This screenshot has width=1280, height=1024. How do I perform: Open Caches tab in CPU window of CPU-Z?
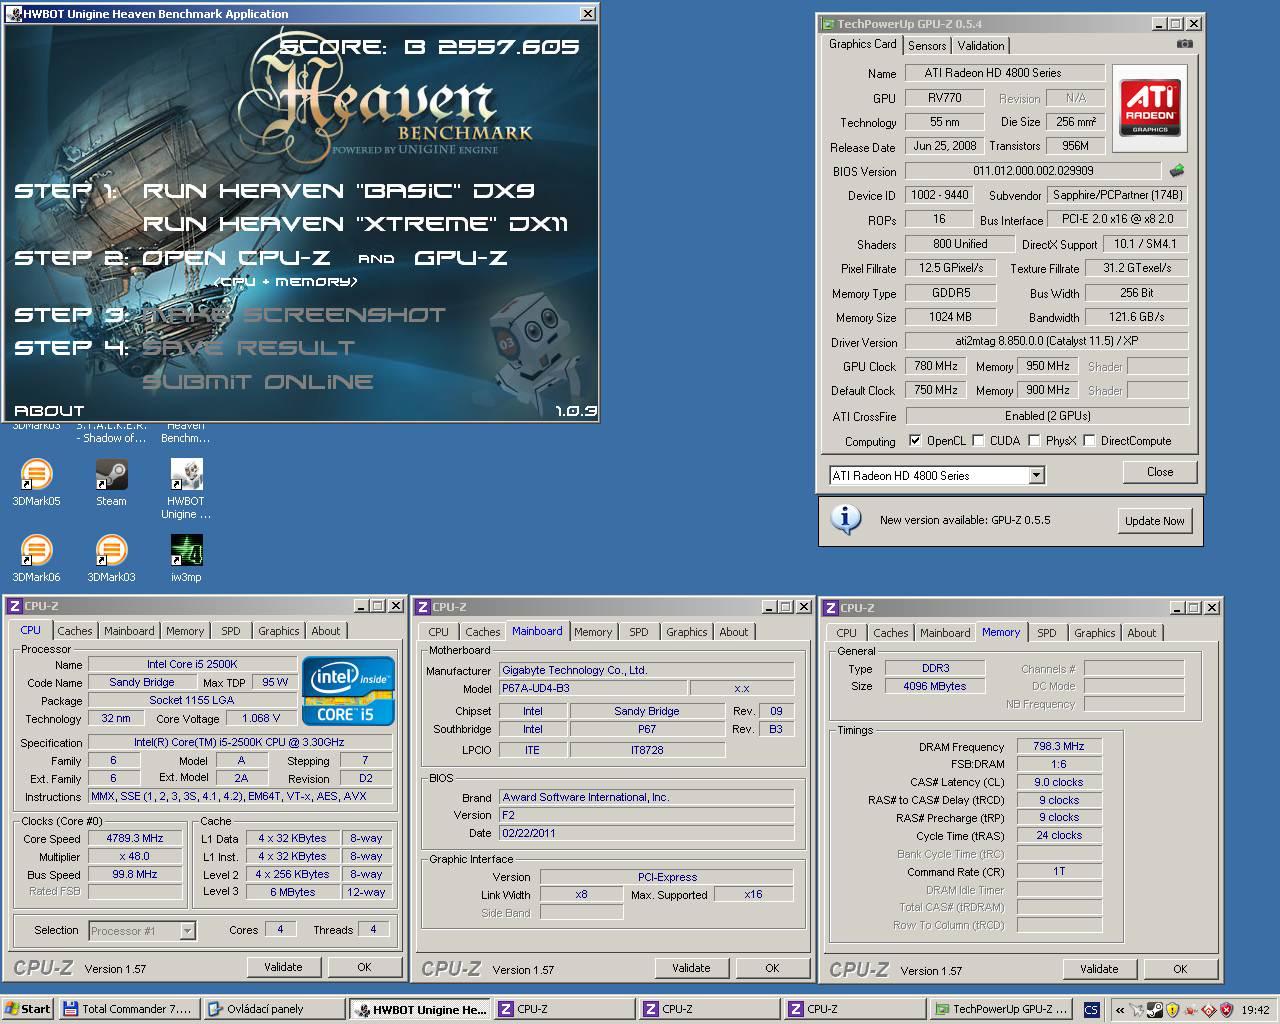coord(75,631)
